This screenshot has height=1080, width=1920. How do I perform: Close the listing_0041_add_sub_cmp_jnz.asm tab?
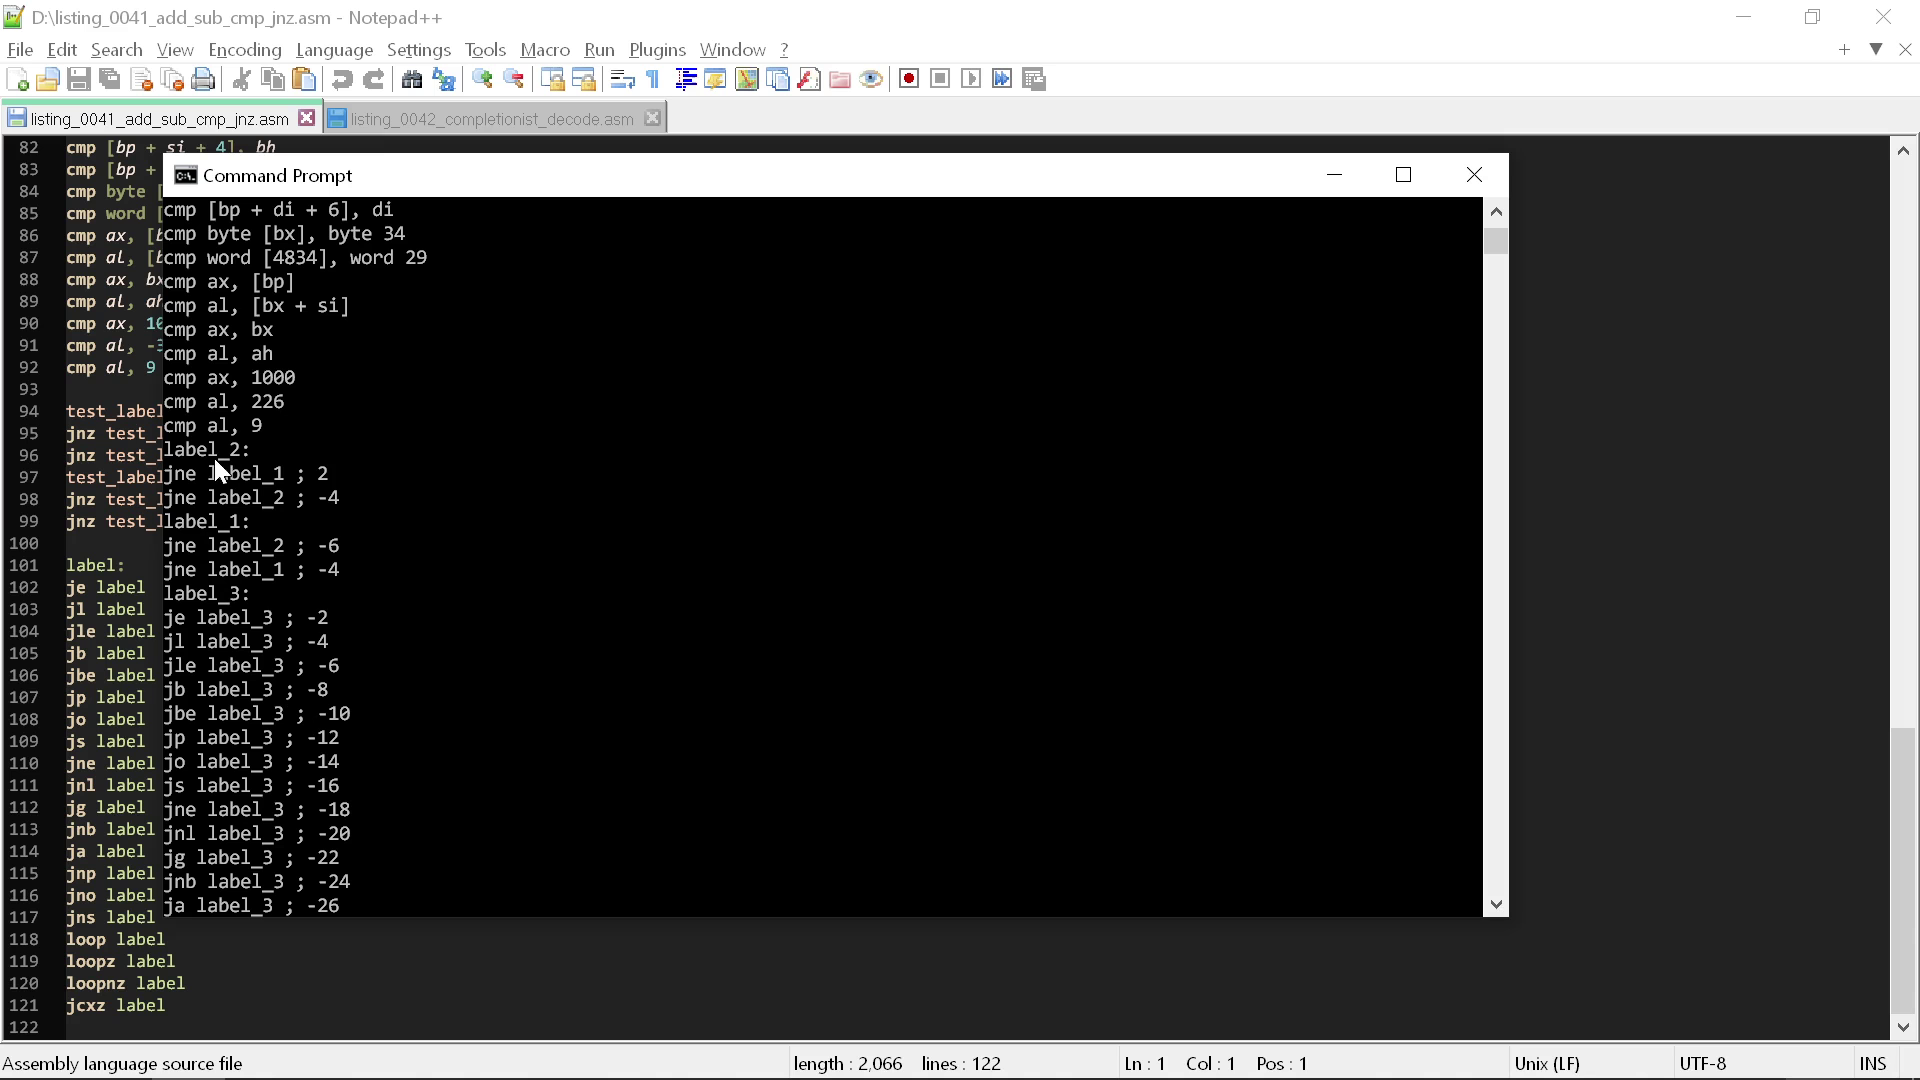click(x=307, y=118)
